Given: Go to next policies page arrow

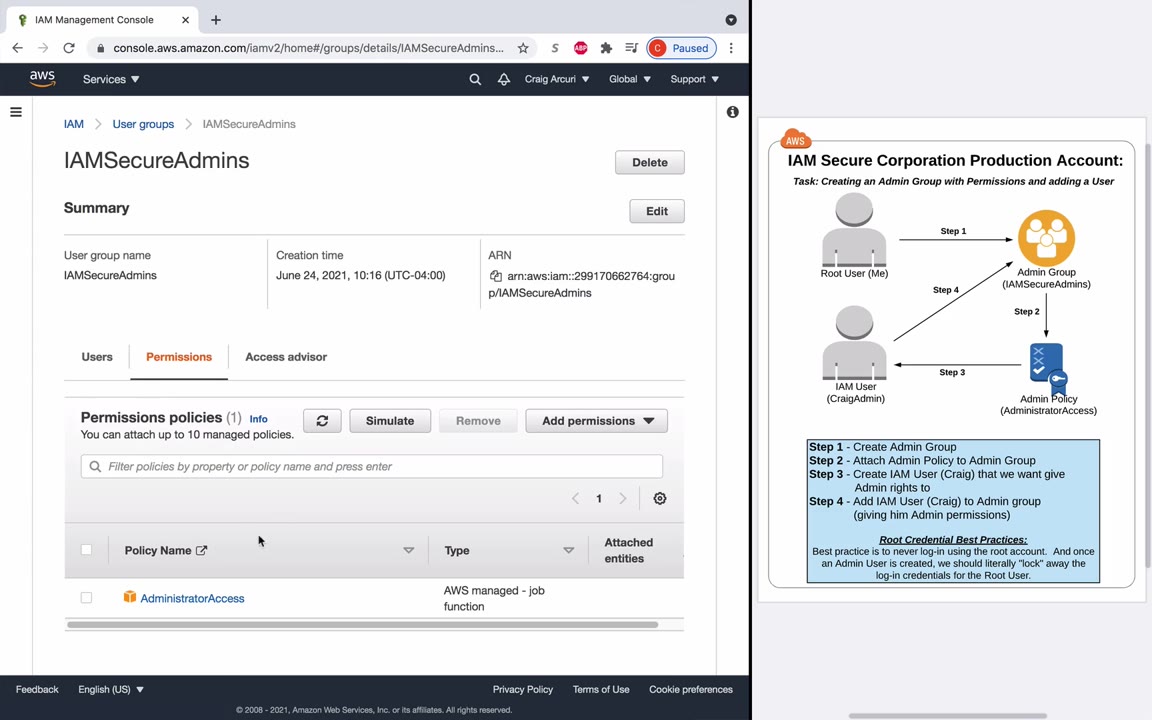Looking at the screenshot, I should point(623,498).
